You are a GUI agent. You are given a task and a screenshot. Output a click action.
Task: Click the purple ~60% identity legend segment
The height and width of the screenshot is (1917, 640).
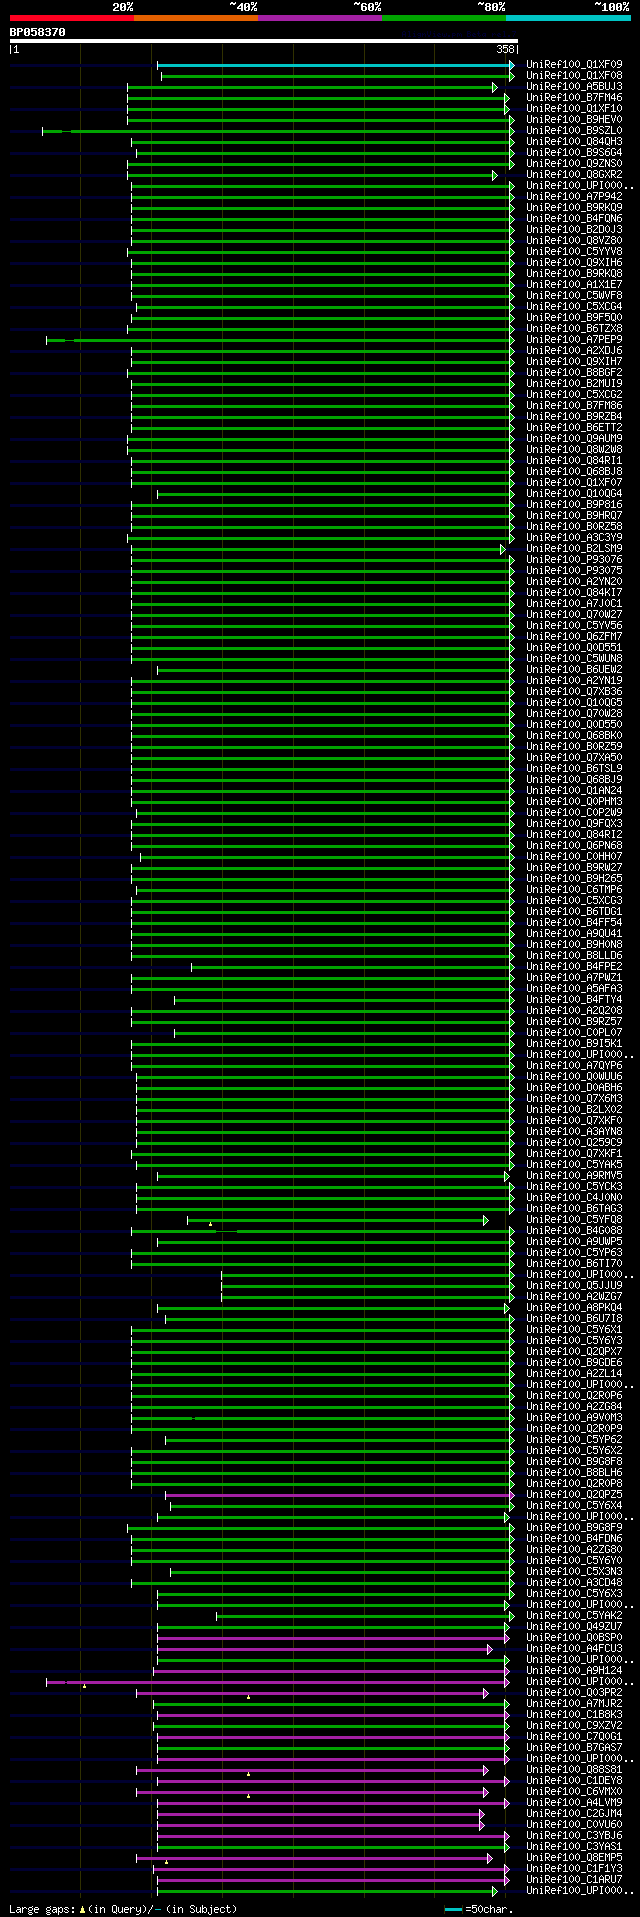point(320,18)
